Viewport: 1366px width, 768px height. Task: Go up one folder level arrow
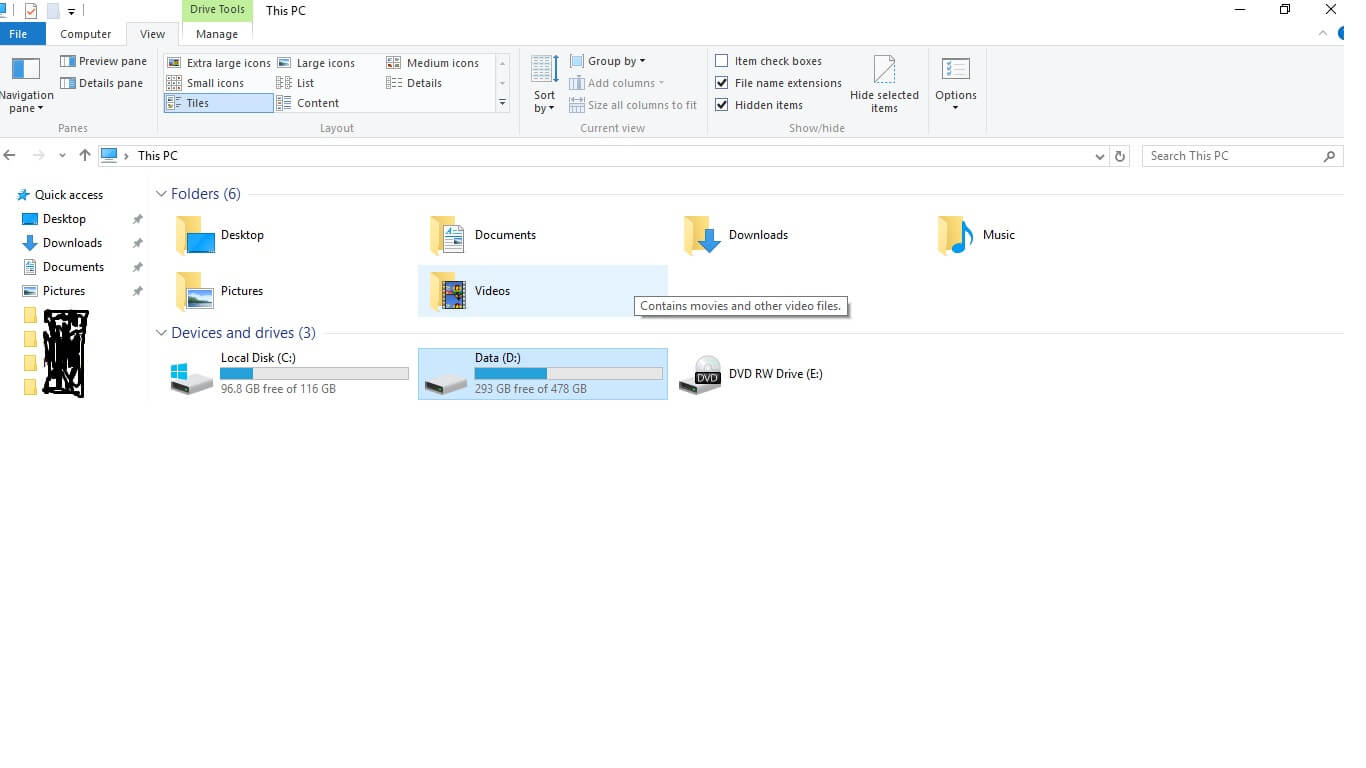85,156
